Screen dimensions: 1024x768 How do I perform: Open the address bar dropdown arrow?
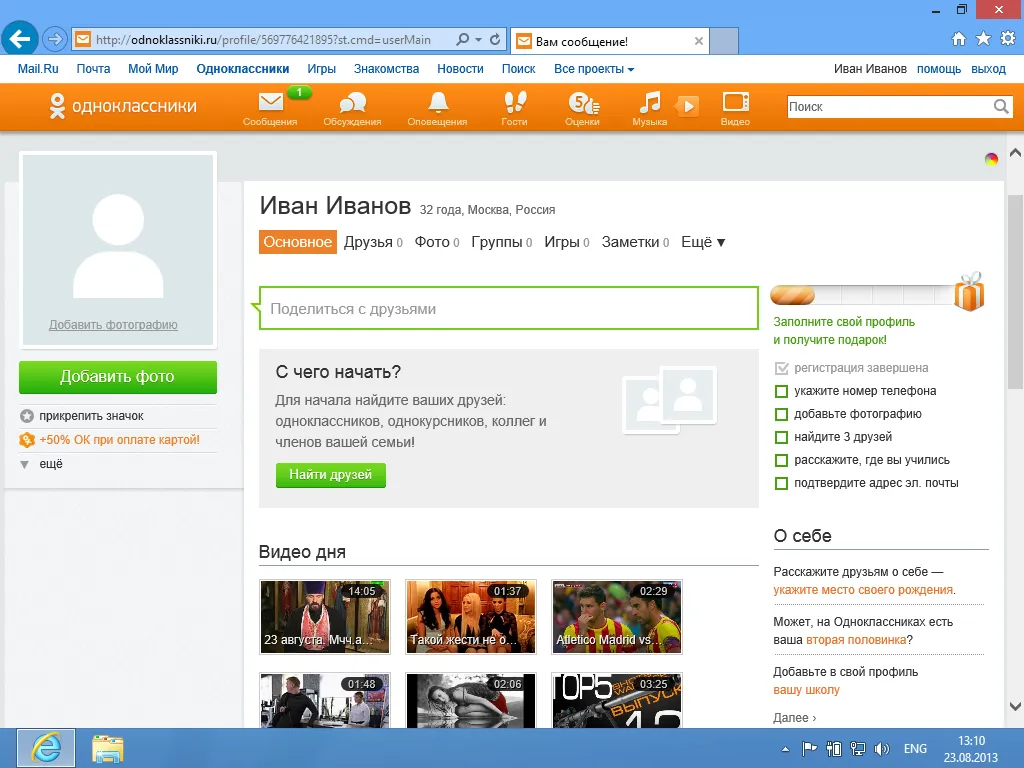[x=479, y=39]
